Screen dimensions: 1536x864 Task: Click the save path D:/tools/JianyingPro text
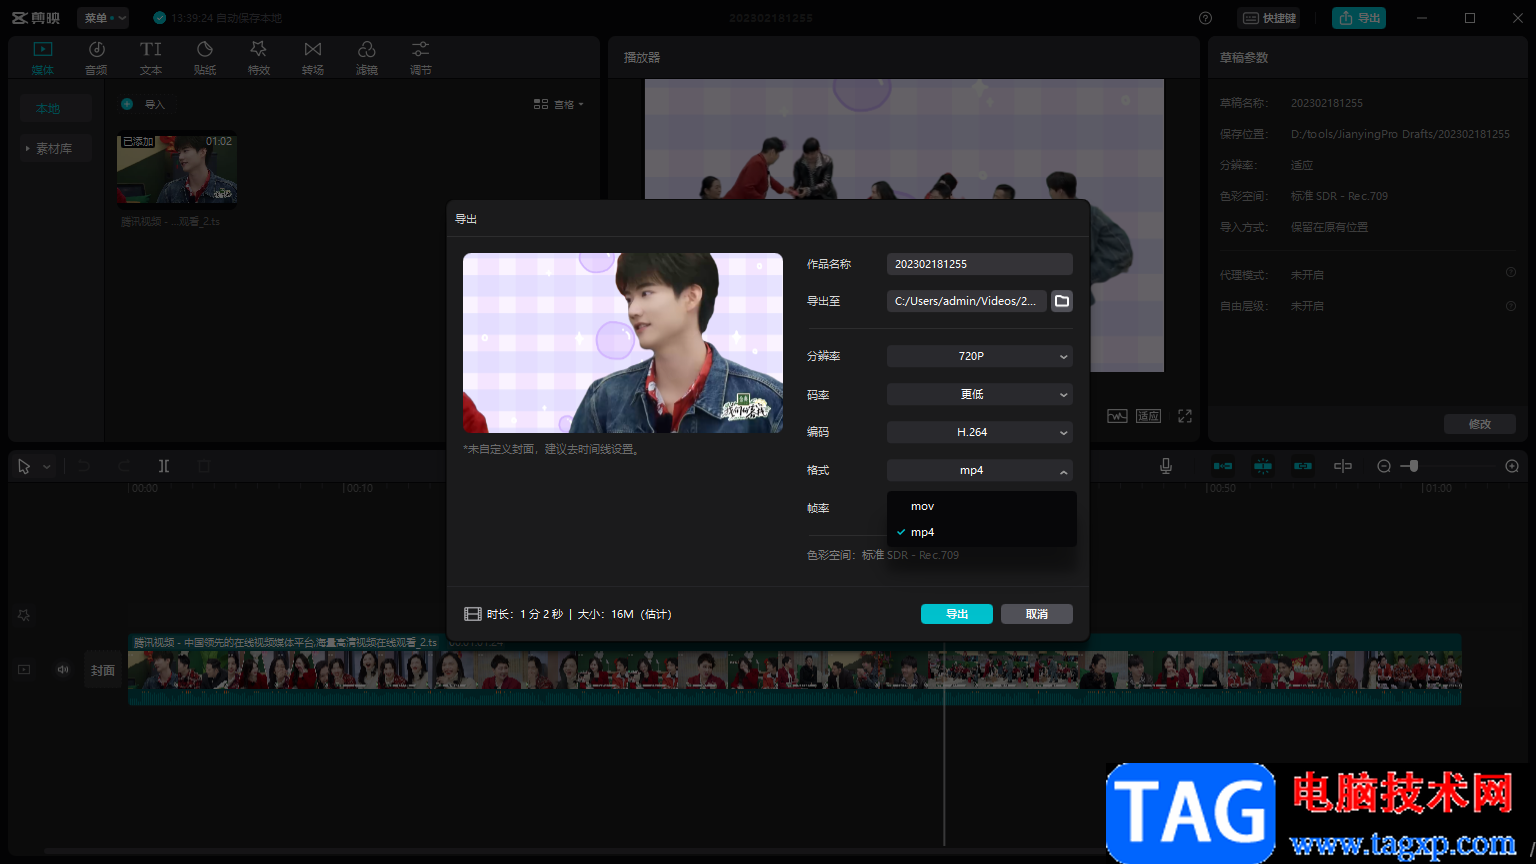(1400, 134)
